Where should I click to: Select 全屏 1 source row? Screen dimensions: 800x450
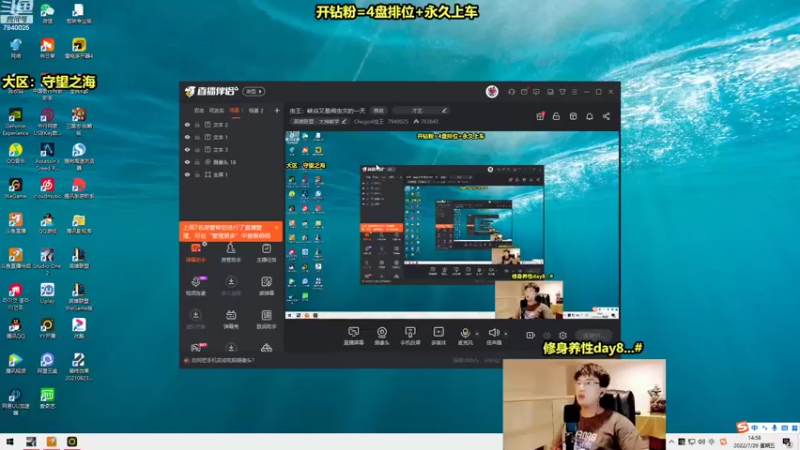tap(232, 174)
